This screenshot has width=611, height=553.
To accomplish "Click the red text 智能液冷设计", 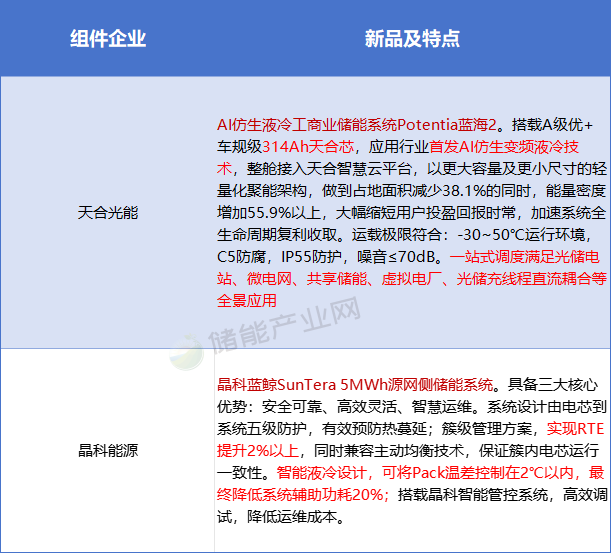I will (321, 473).
